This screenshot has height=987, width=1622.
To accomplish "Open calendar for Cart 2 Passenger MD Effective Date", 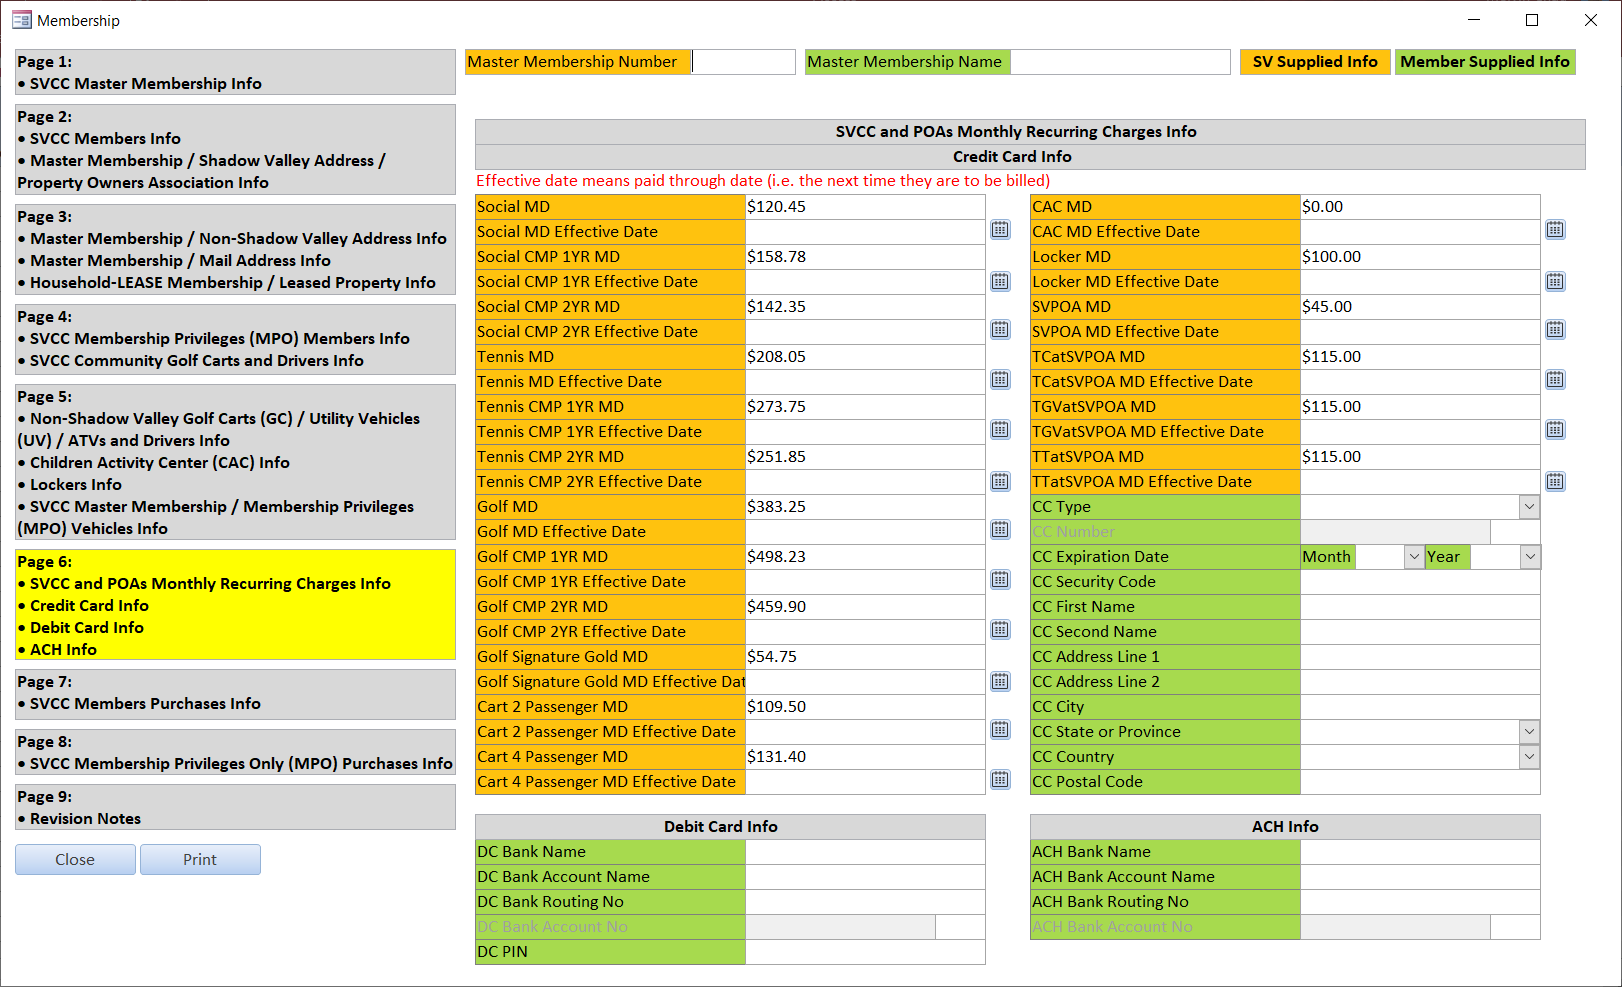I will (x=1000, y=730).
